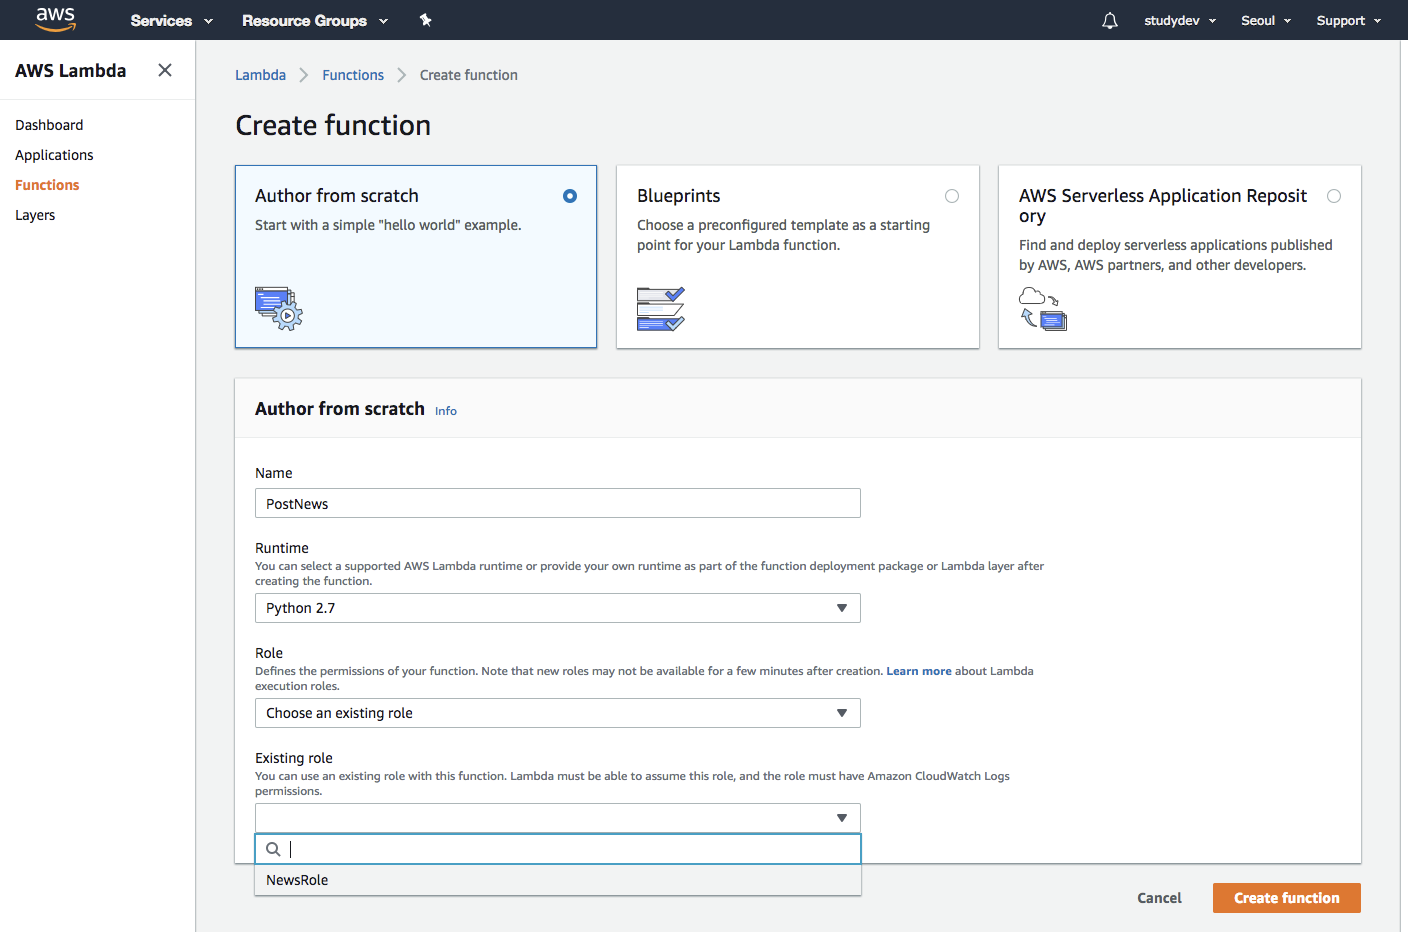Click the Serverless Repository cloud icon
This screenshot has height=932, width=1408.
1043,308
